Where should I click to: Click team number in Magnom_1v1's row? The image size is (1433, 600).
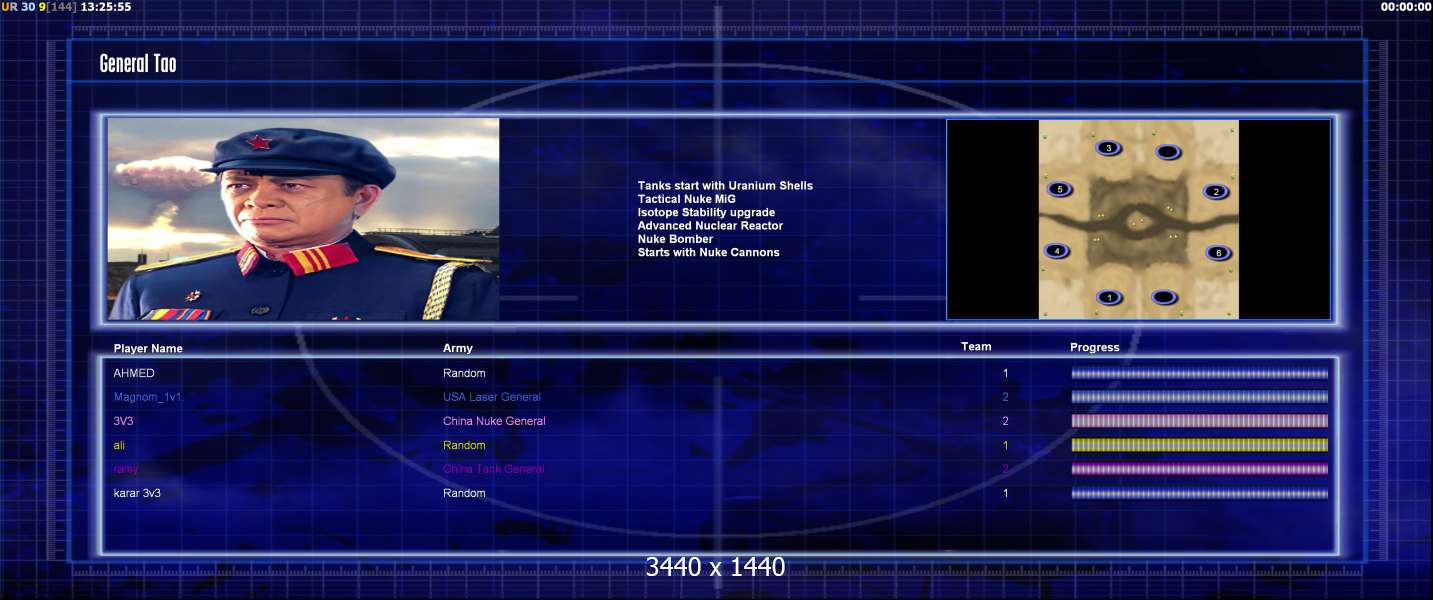(1006, 397)
